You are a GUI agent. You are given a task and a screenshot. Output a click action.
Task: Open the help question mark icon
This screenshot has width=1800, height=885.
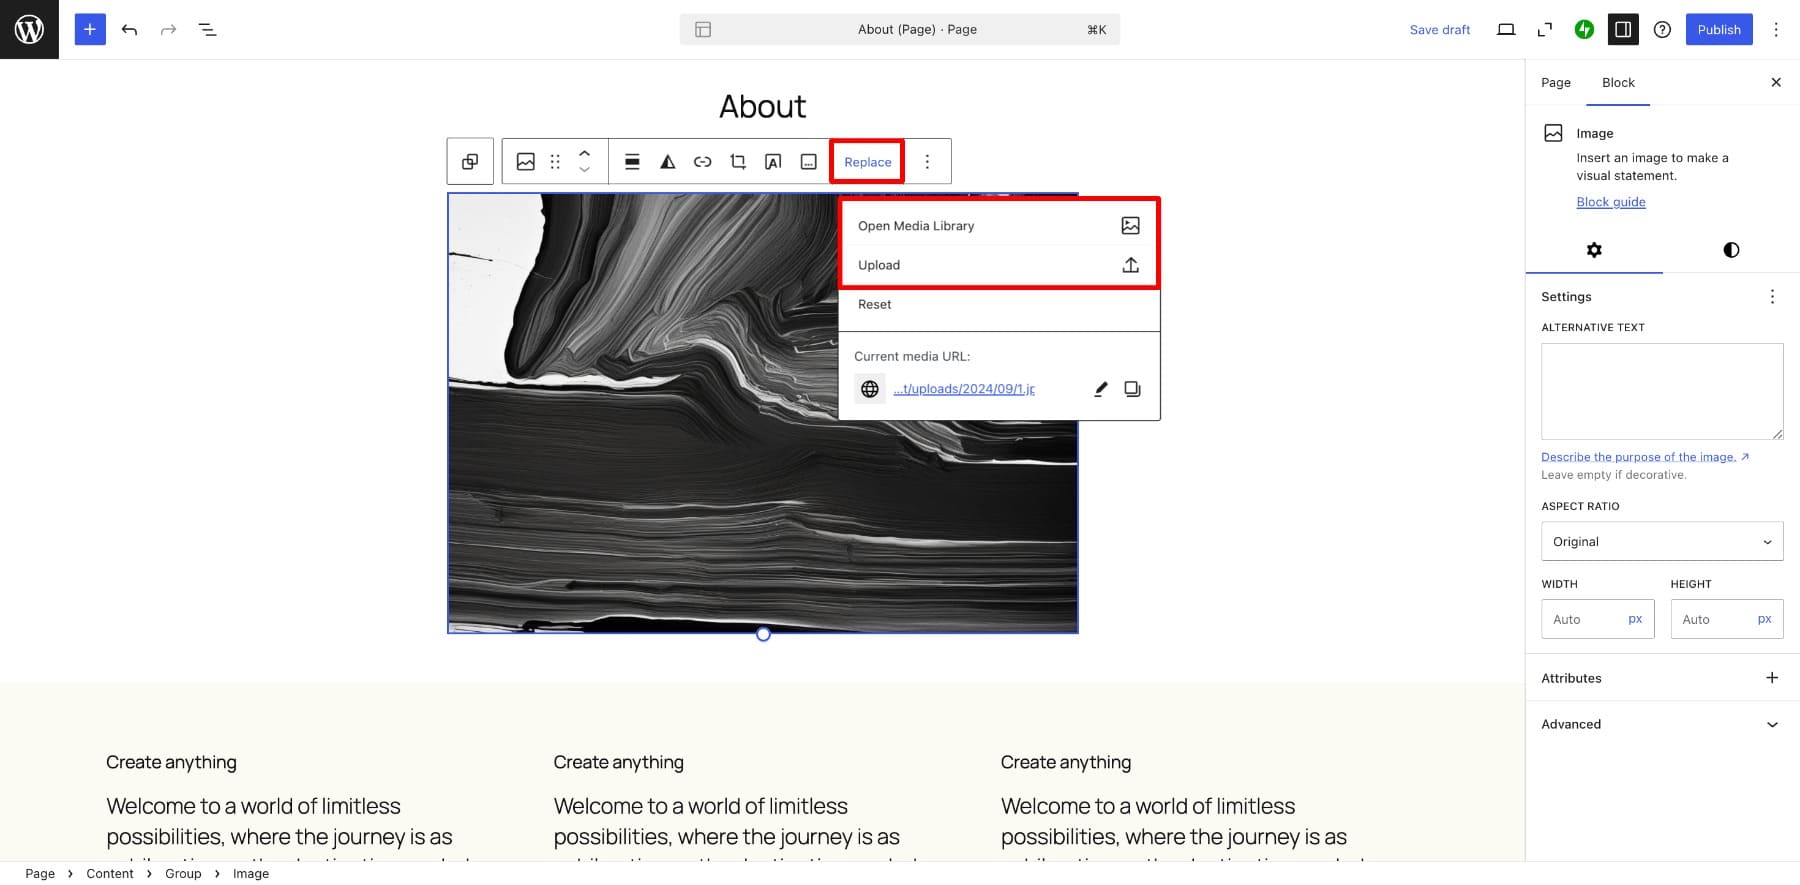1662,29
